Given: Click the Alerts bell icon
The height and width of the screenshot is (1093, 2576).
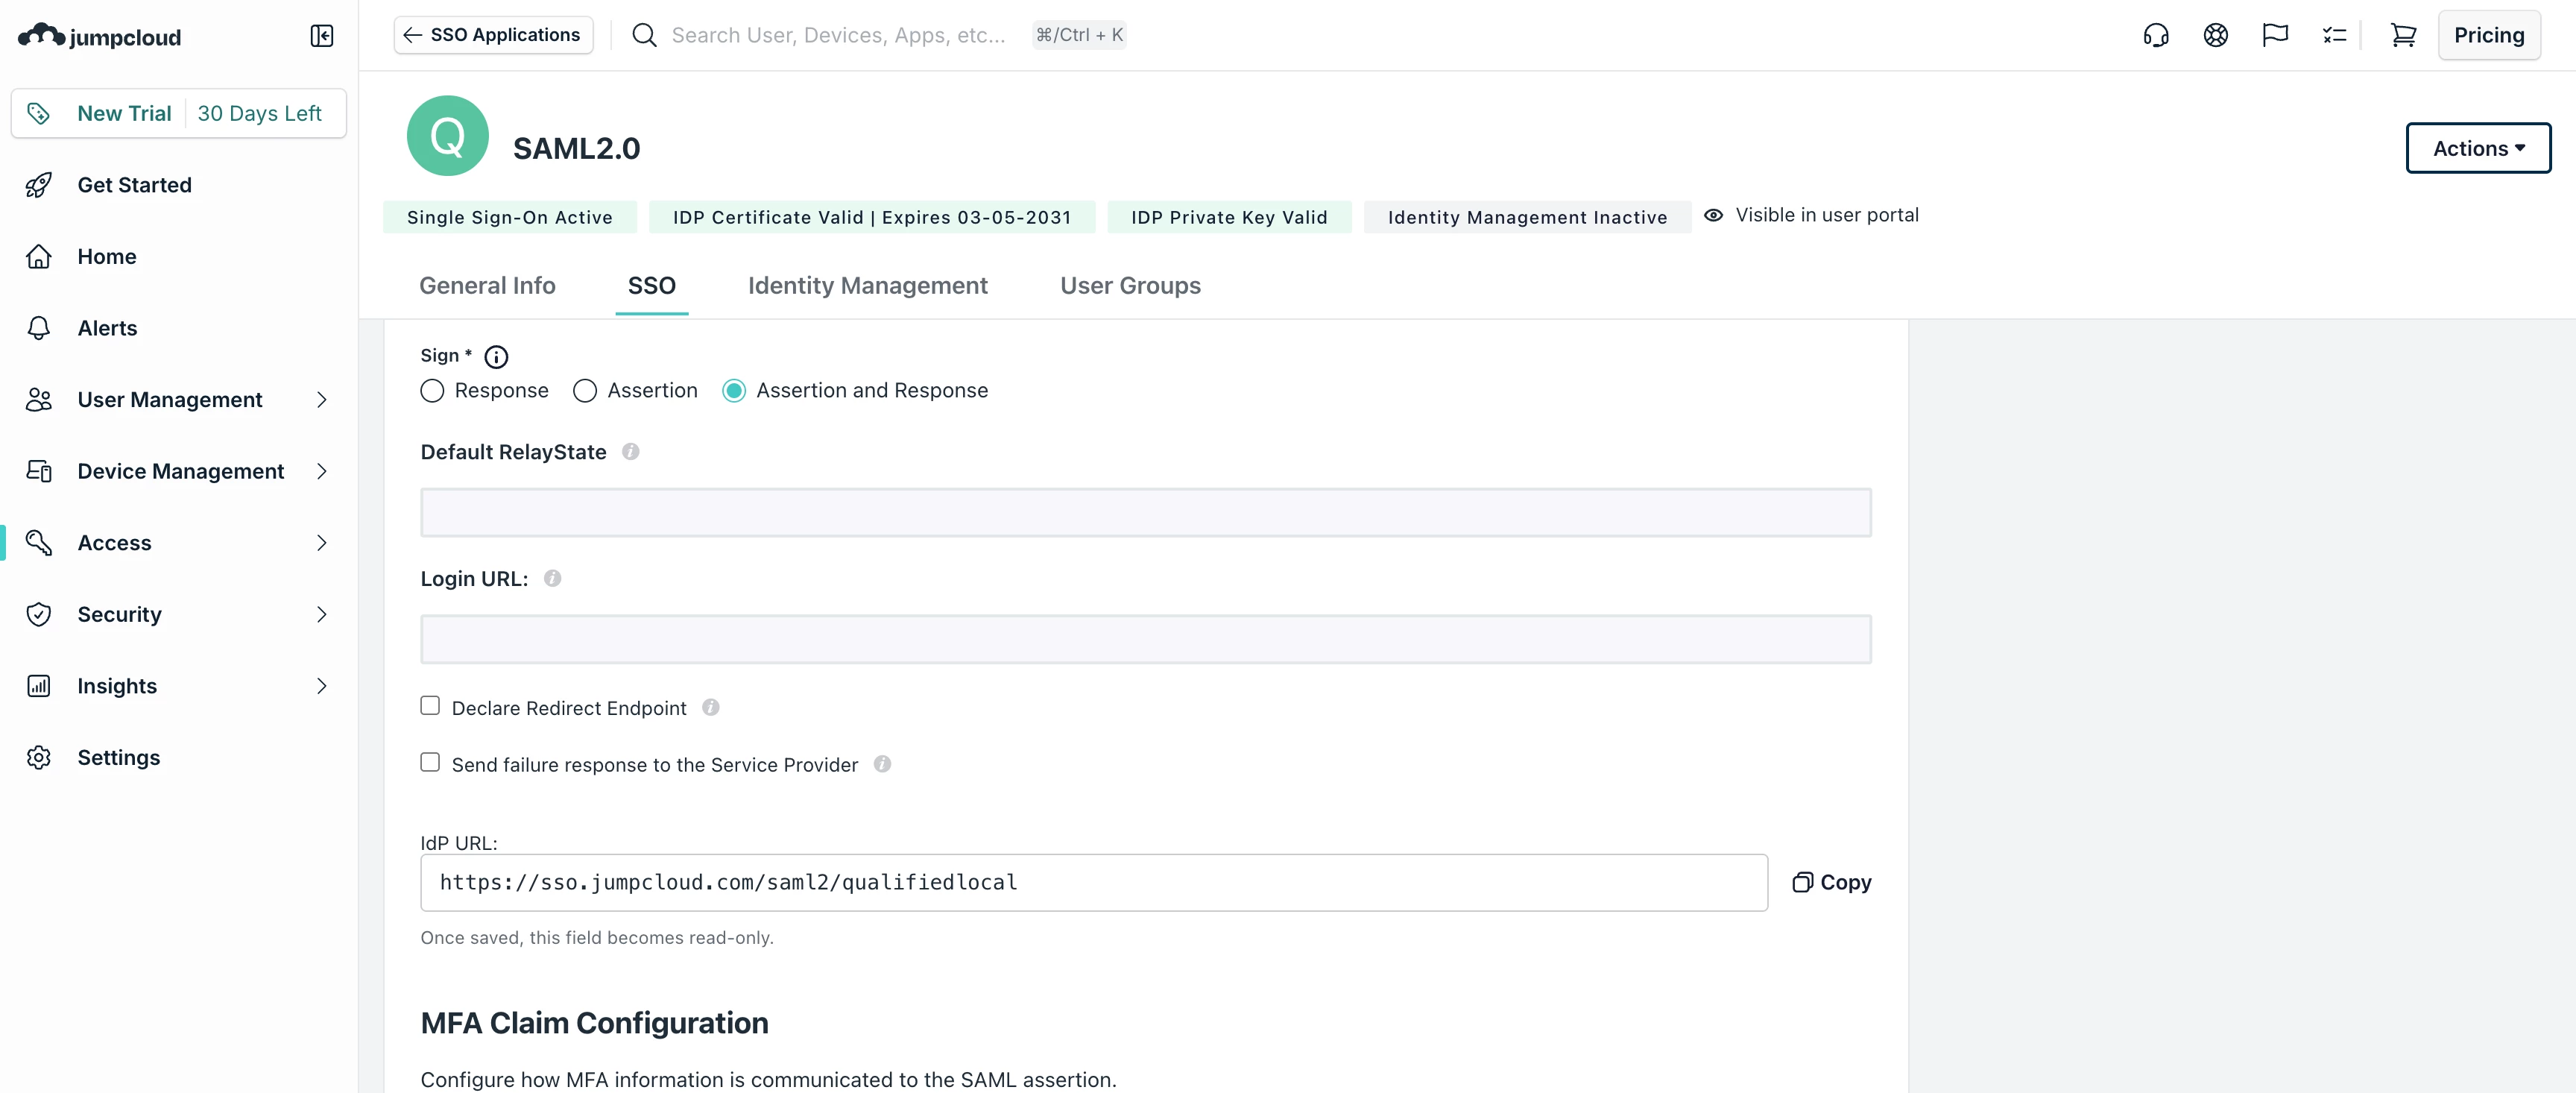Looking at the screenshot, I should (39, 328).
